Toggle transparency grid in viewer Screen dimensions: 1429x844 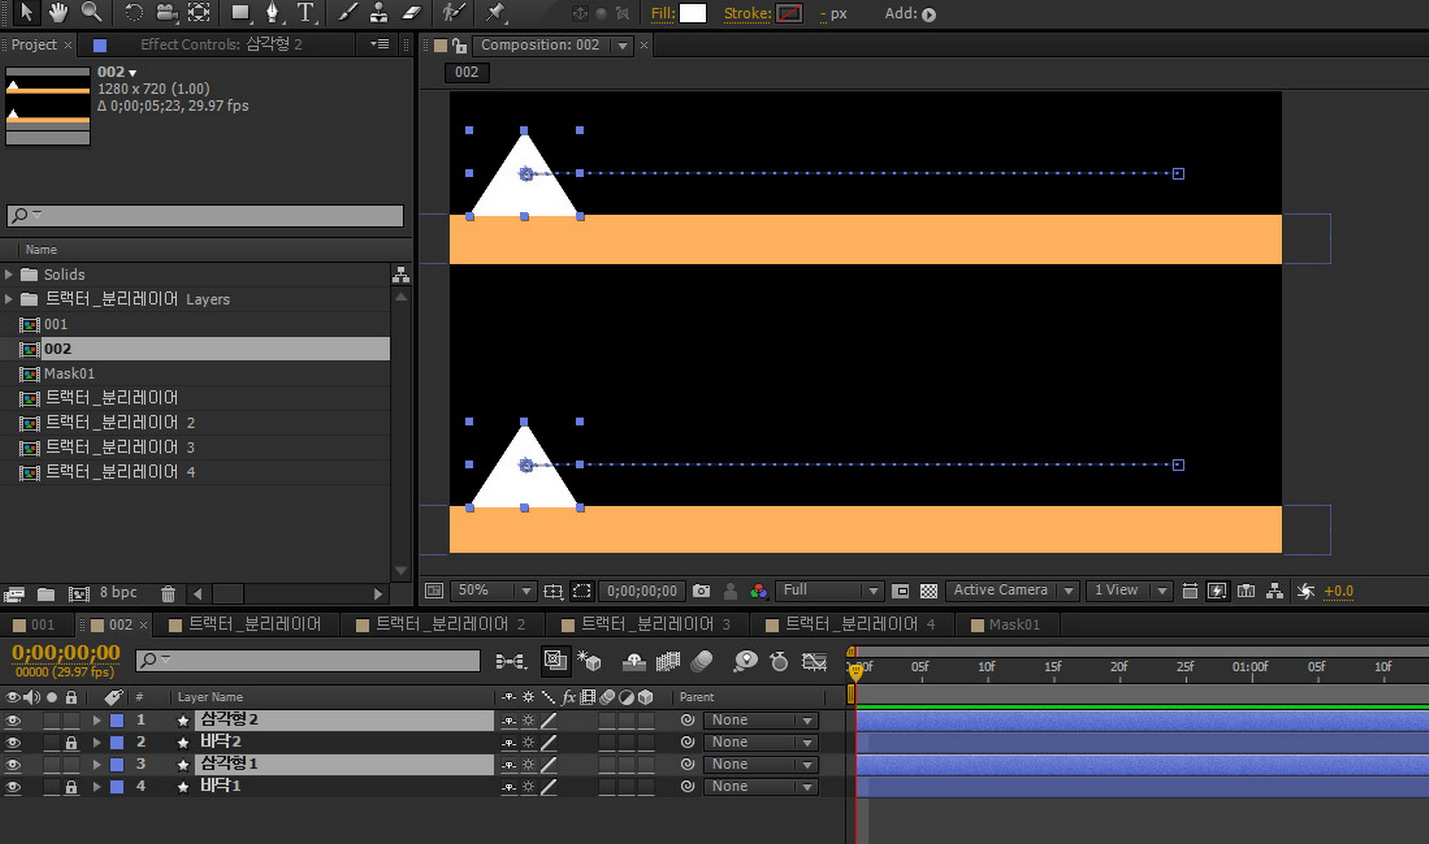[928, 591]
